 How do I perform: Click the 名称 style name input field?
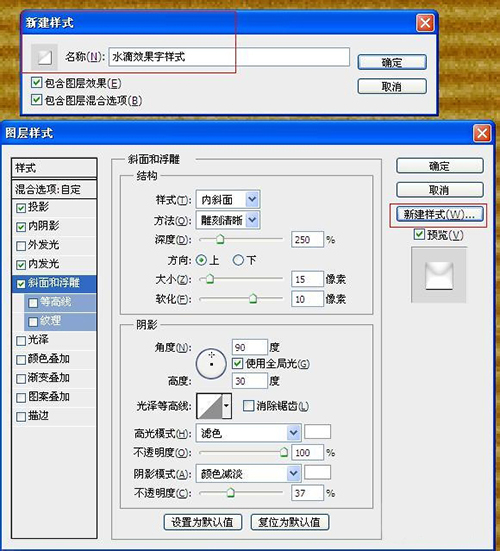[229, 57]
